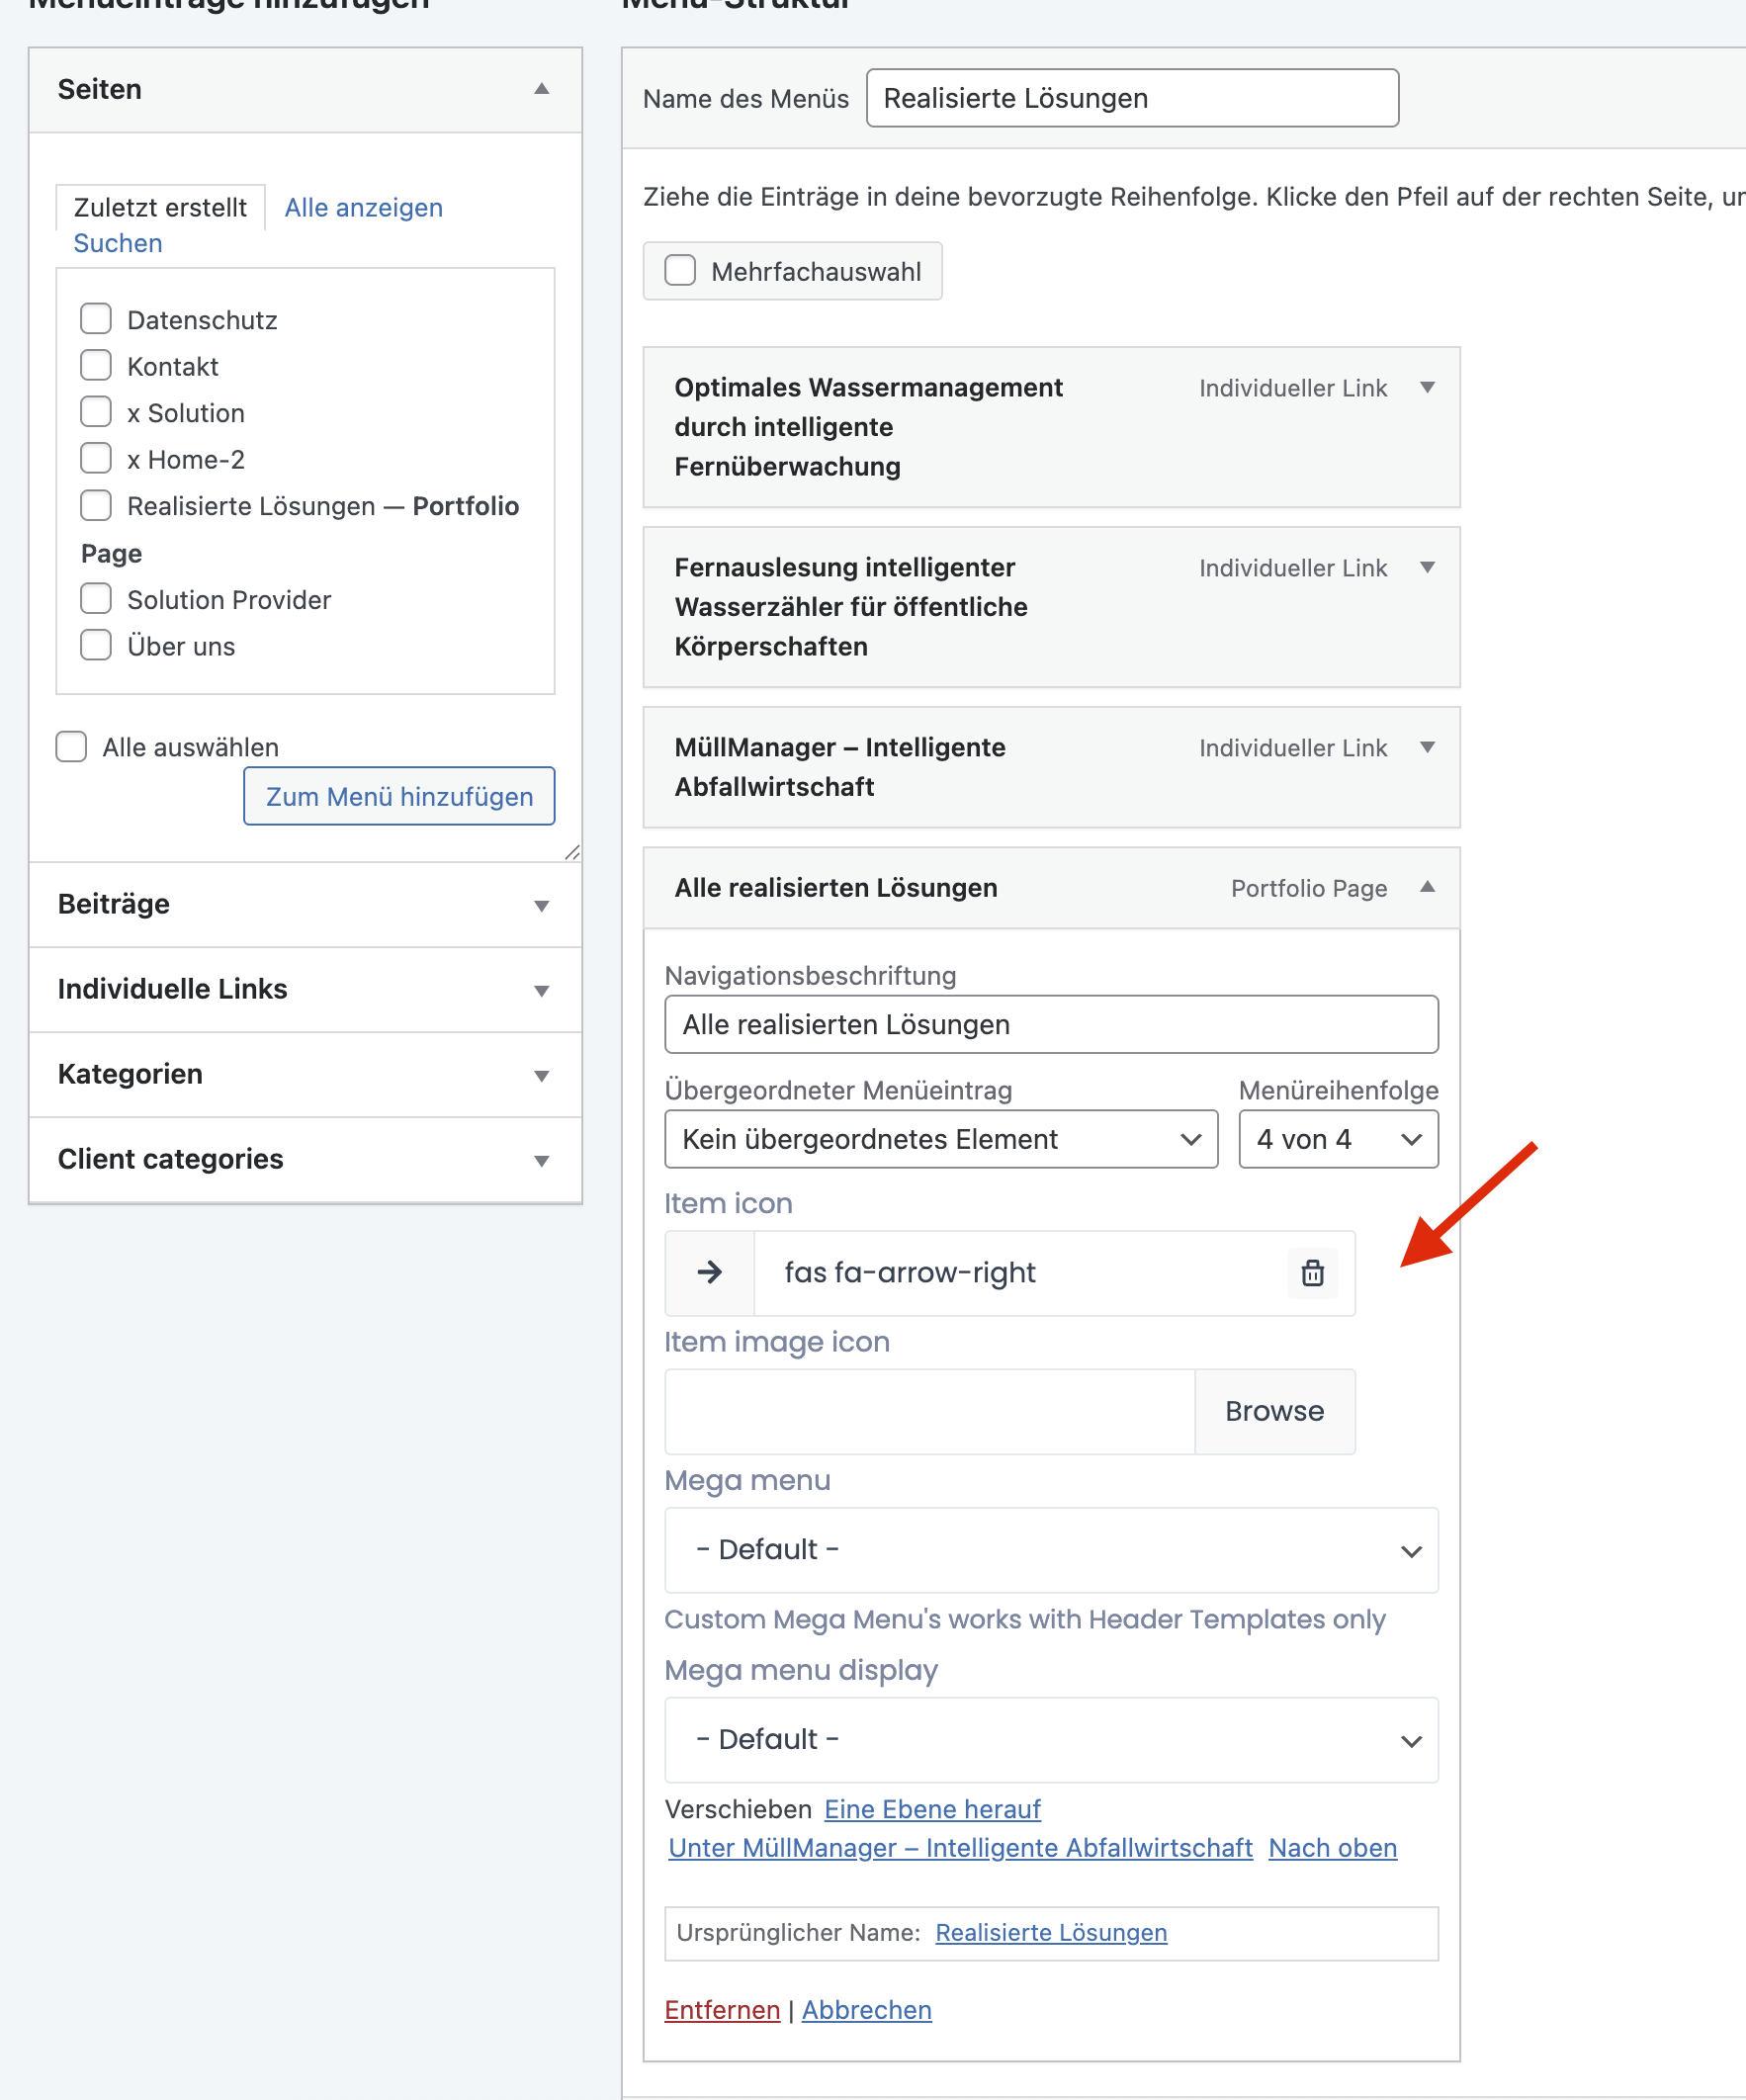This screenshot has width=1746, height=2100.
Task: Expand the MüllManager menu item arrow
Action: [1427, 747]
